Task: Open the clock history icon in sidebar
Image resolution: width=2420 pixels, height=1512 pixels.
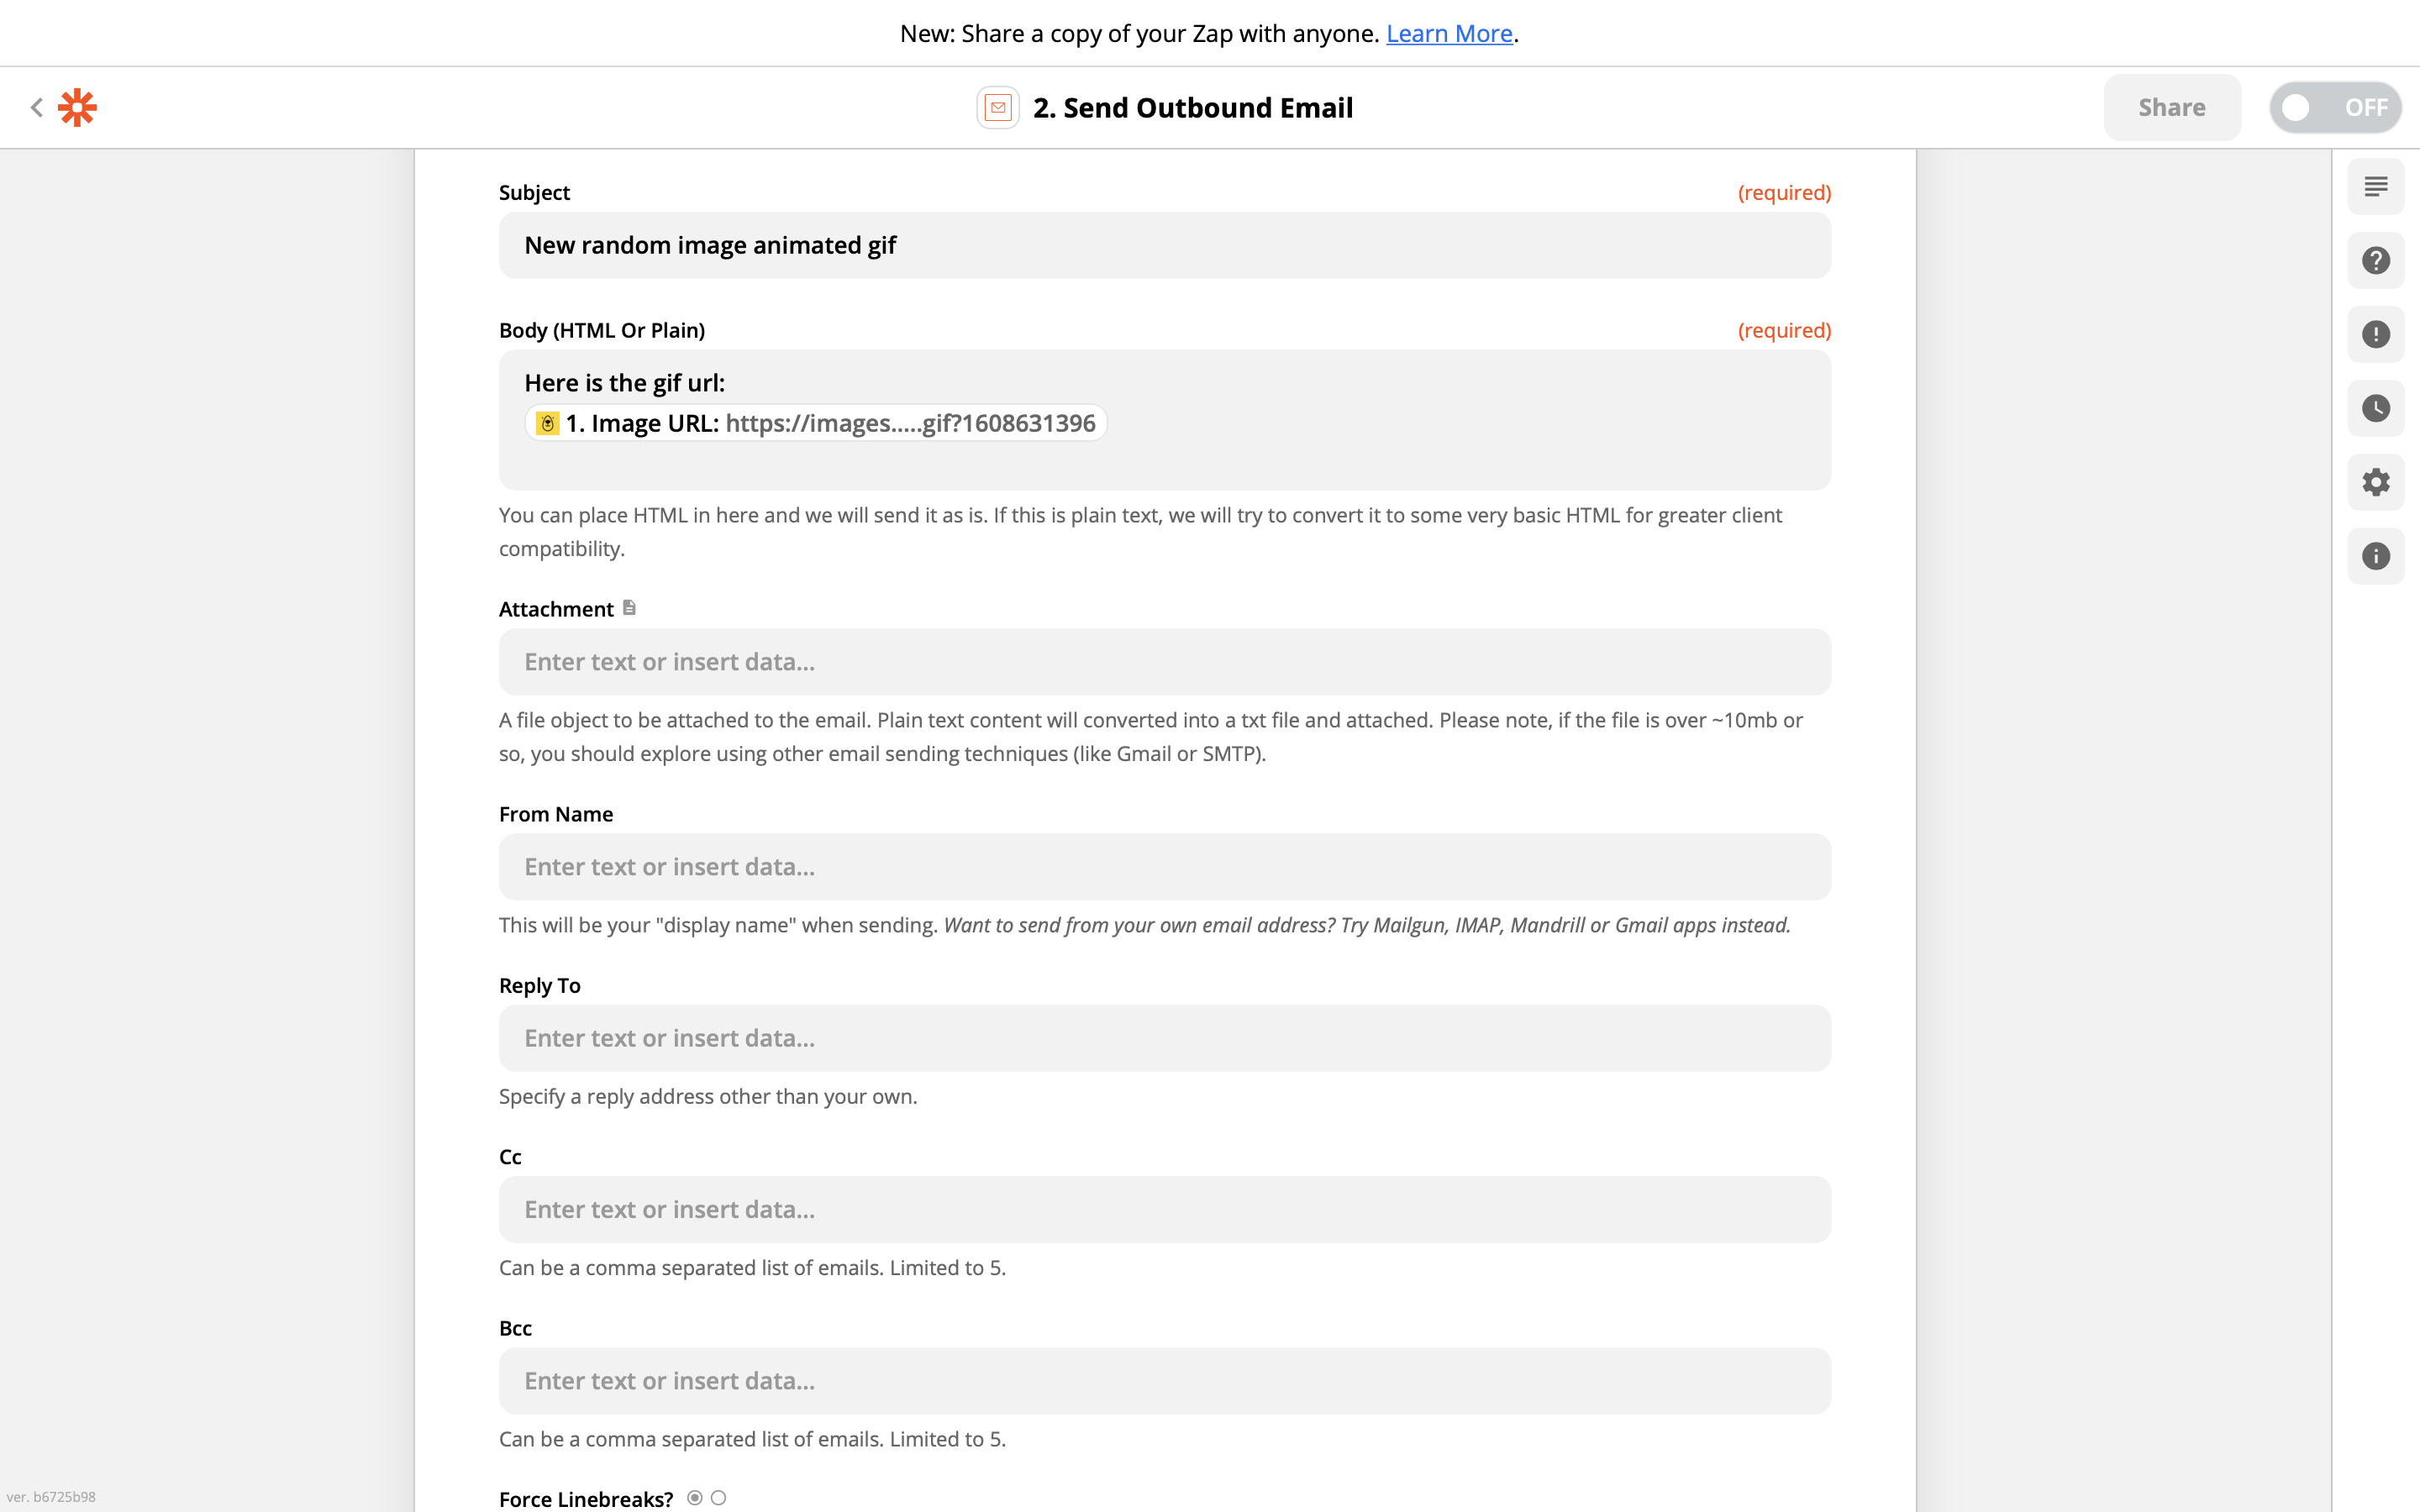Action: (2375, 408)
